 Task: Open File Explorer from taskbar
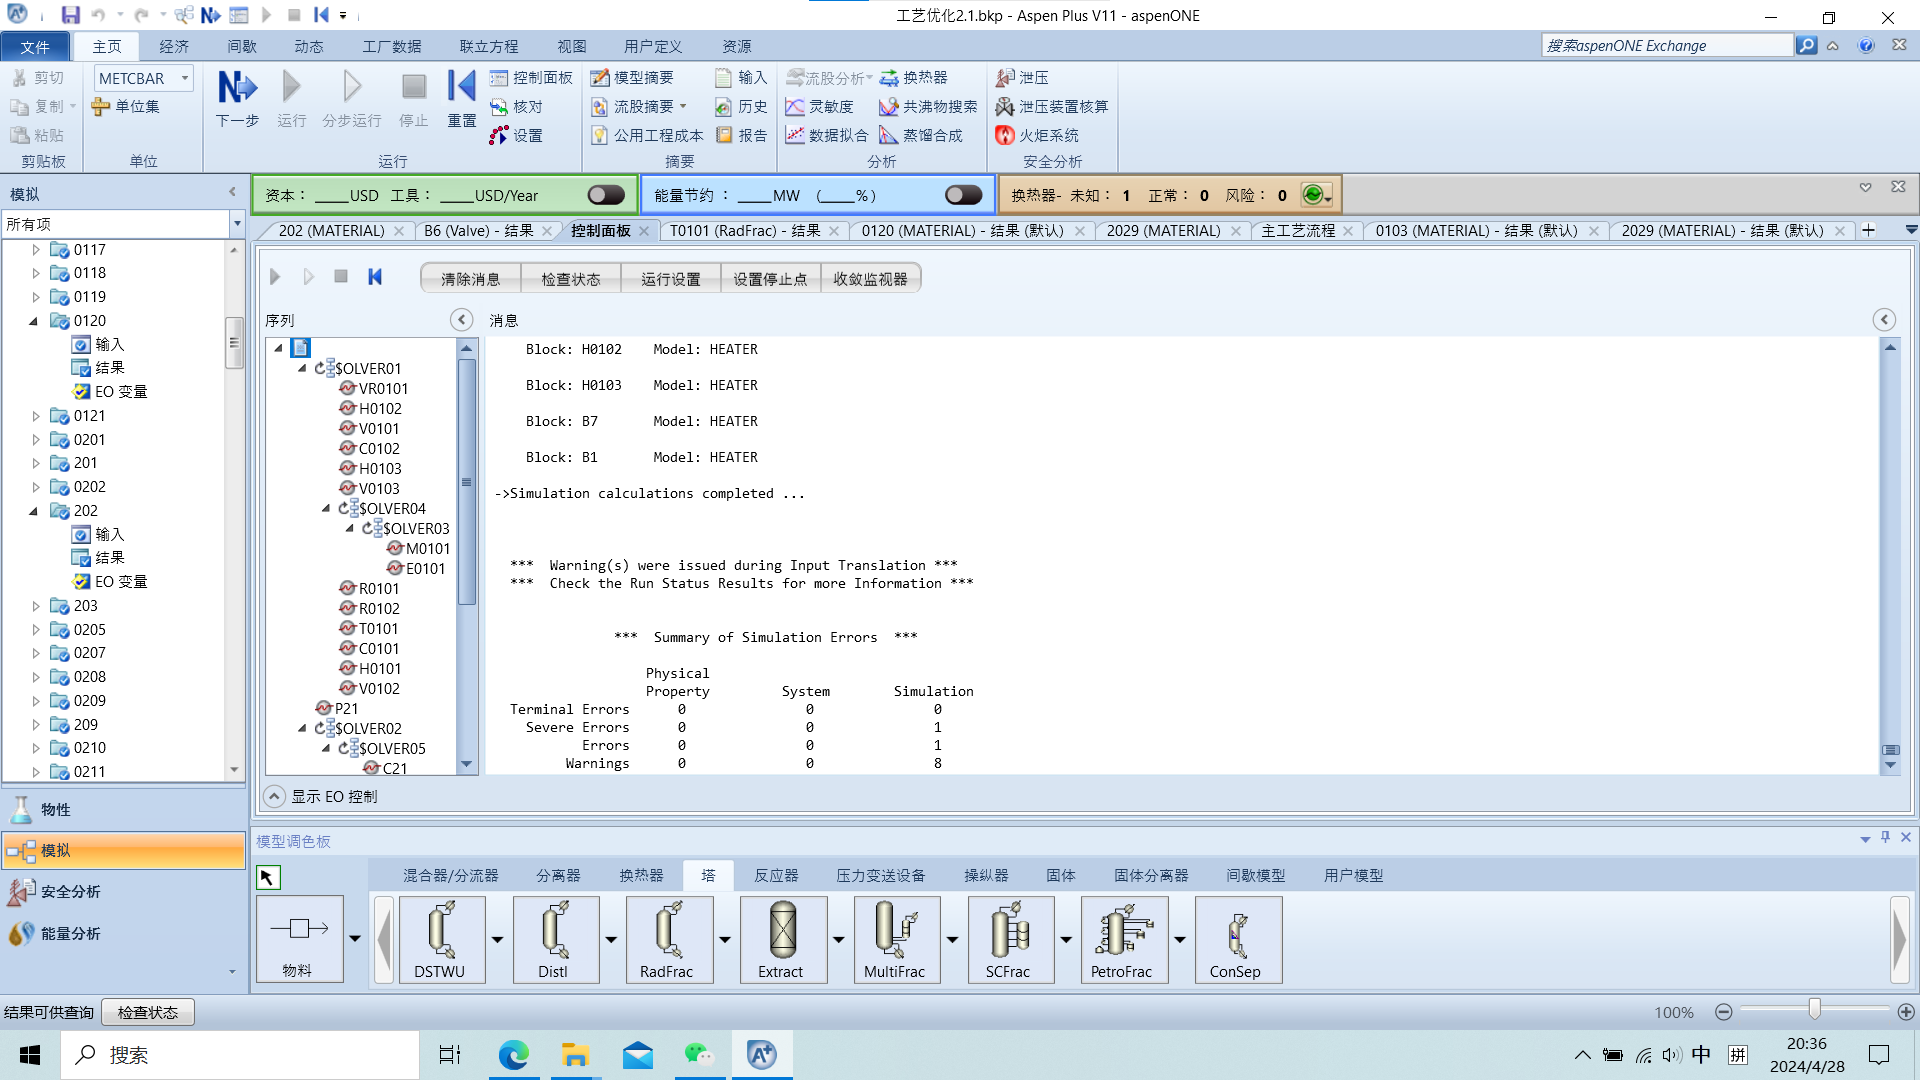(x=575, y=1055)
